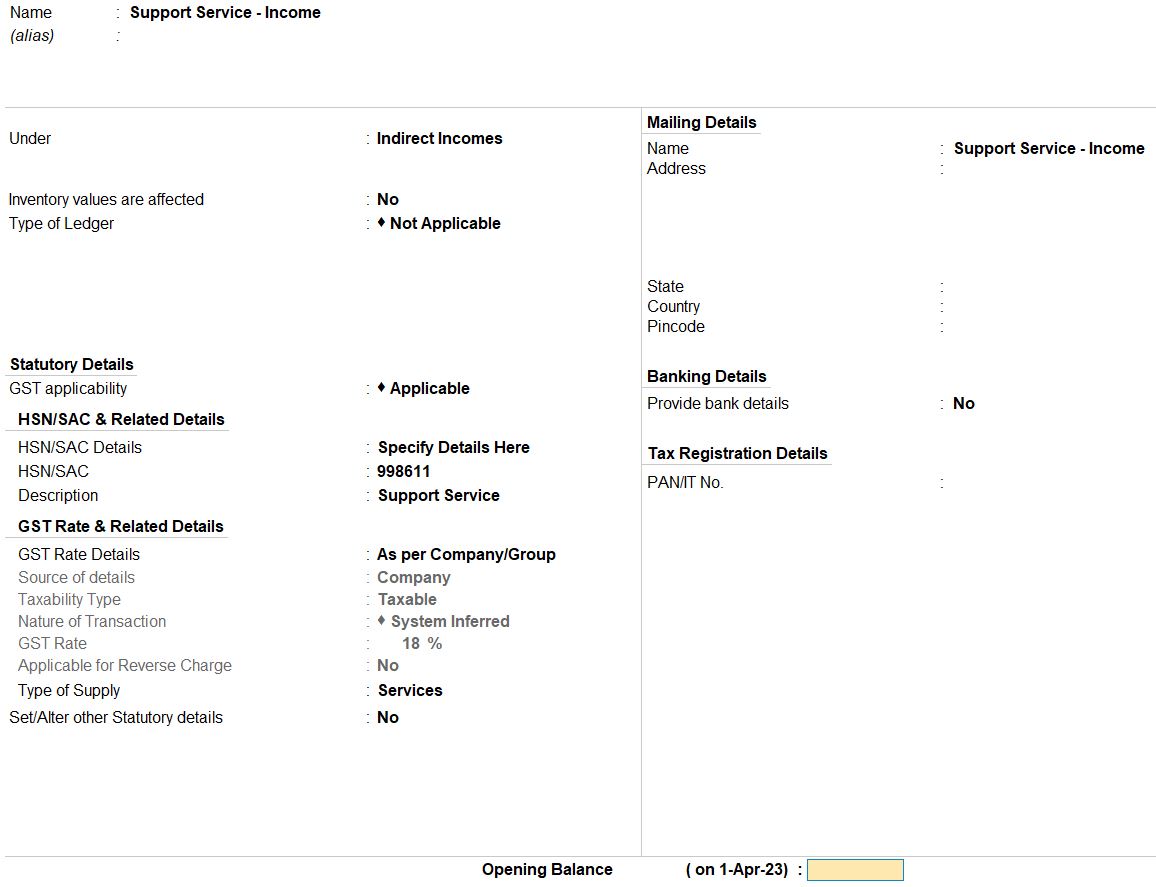Click the Pincode label
The height and width of the screenshot is (887, 1156).
675,327
